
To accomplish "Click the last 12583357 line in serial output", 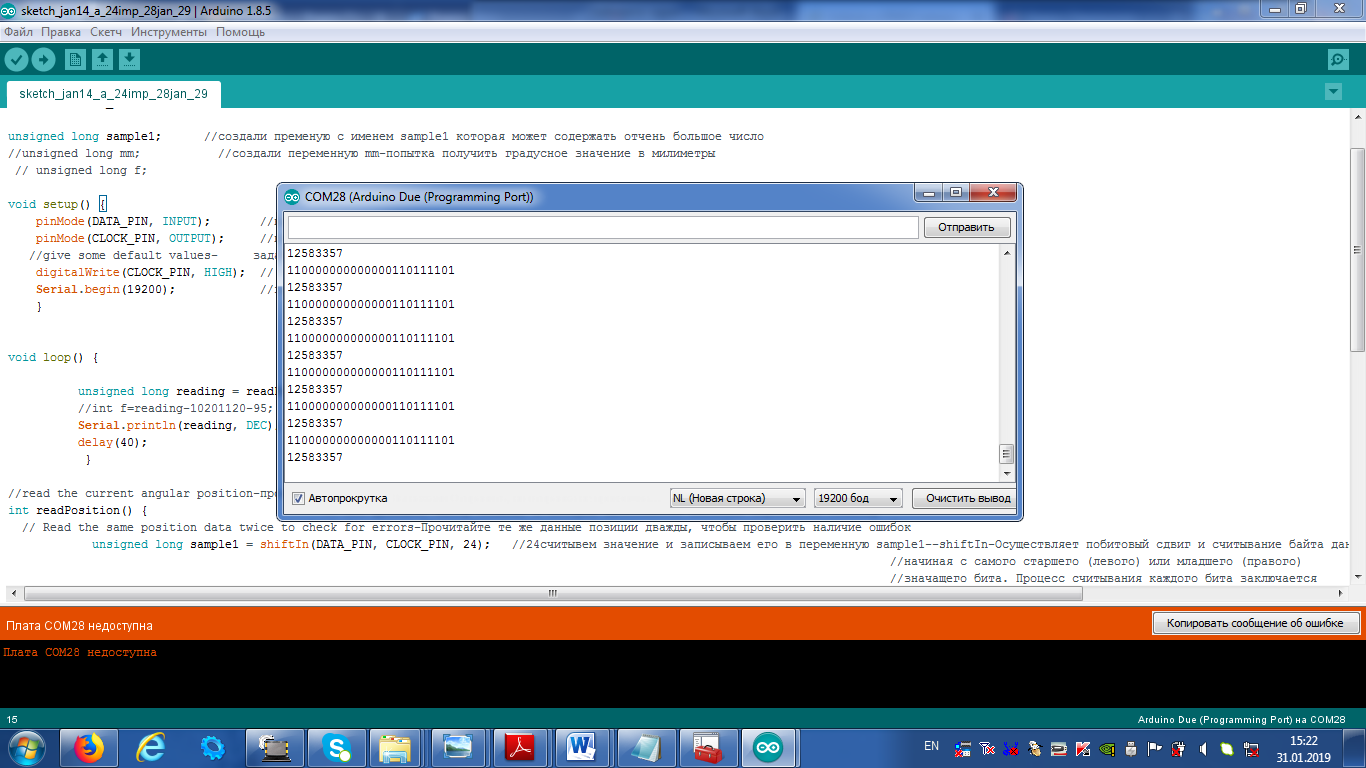I will [x=314, y=457].
